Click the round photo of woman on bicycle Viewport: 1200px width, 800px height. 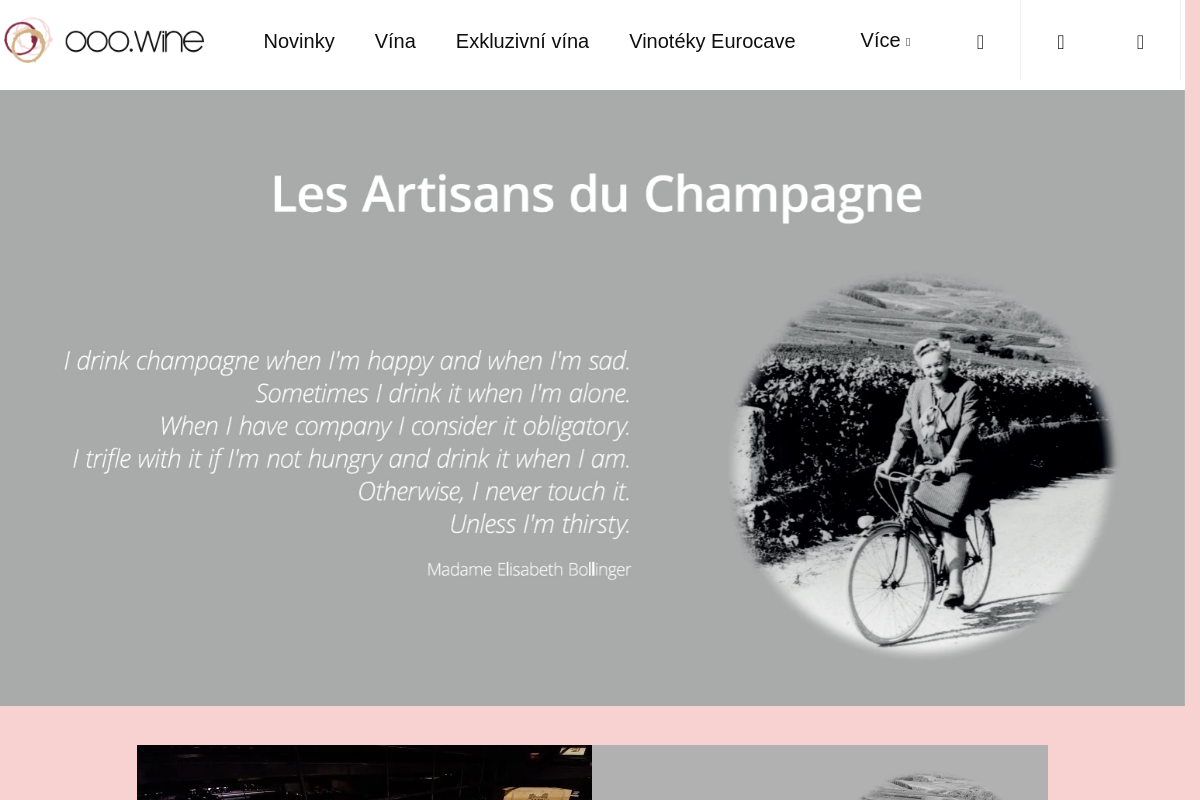[x=922, y=465]
